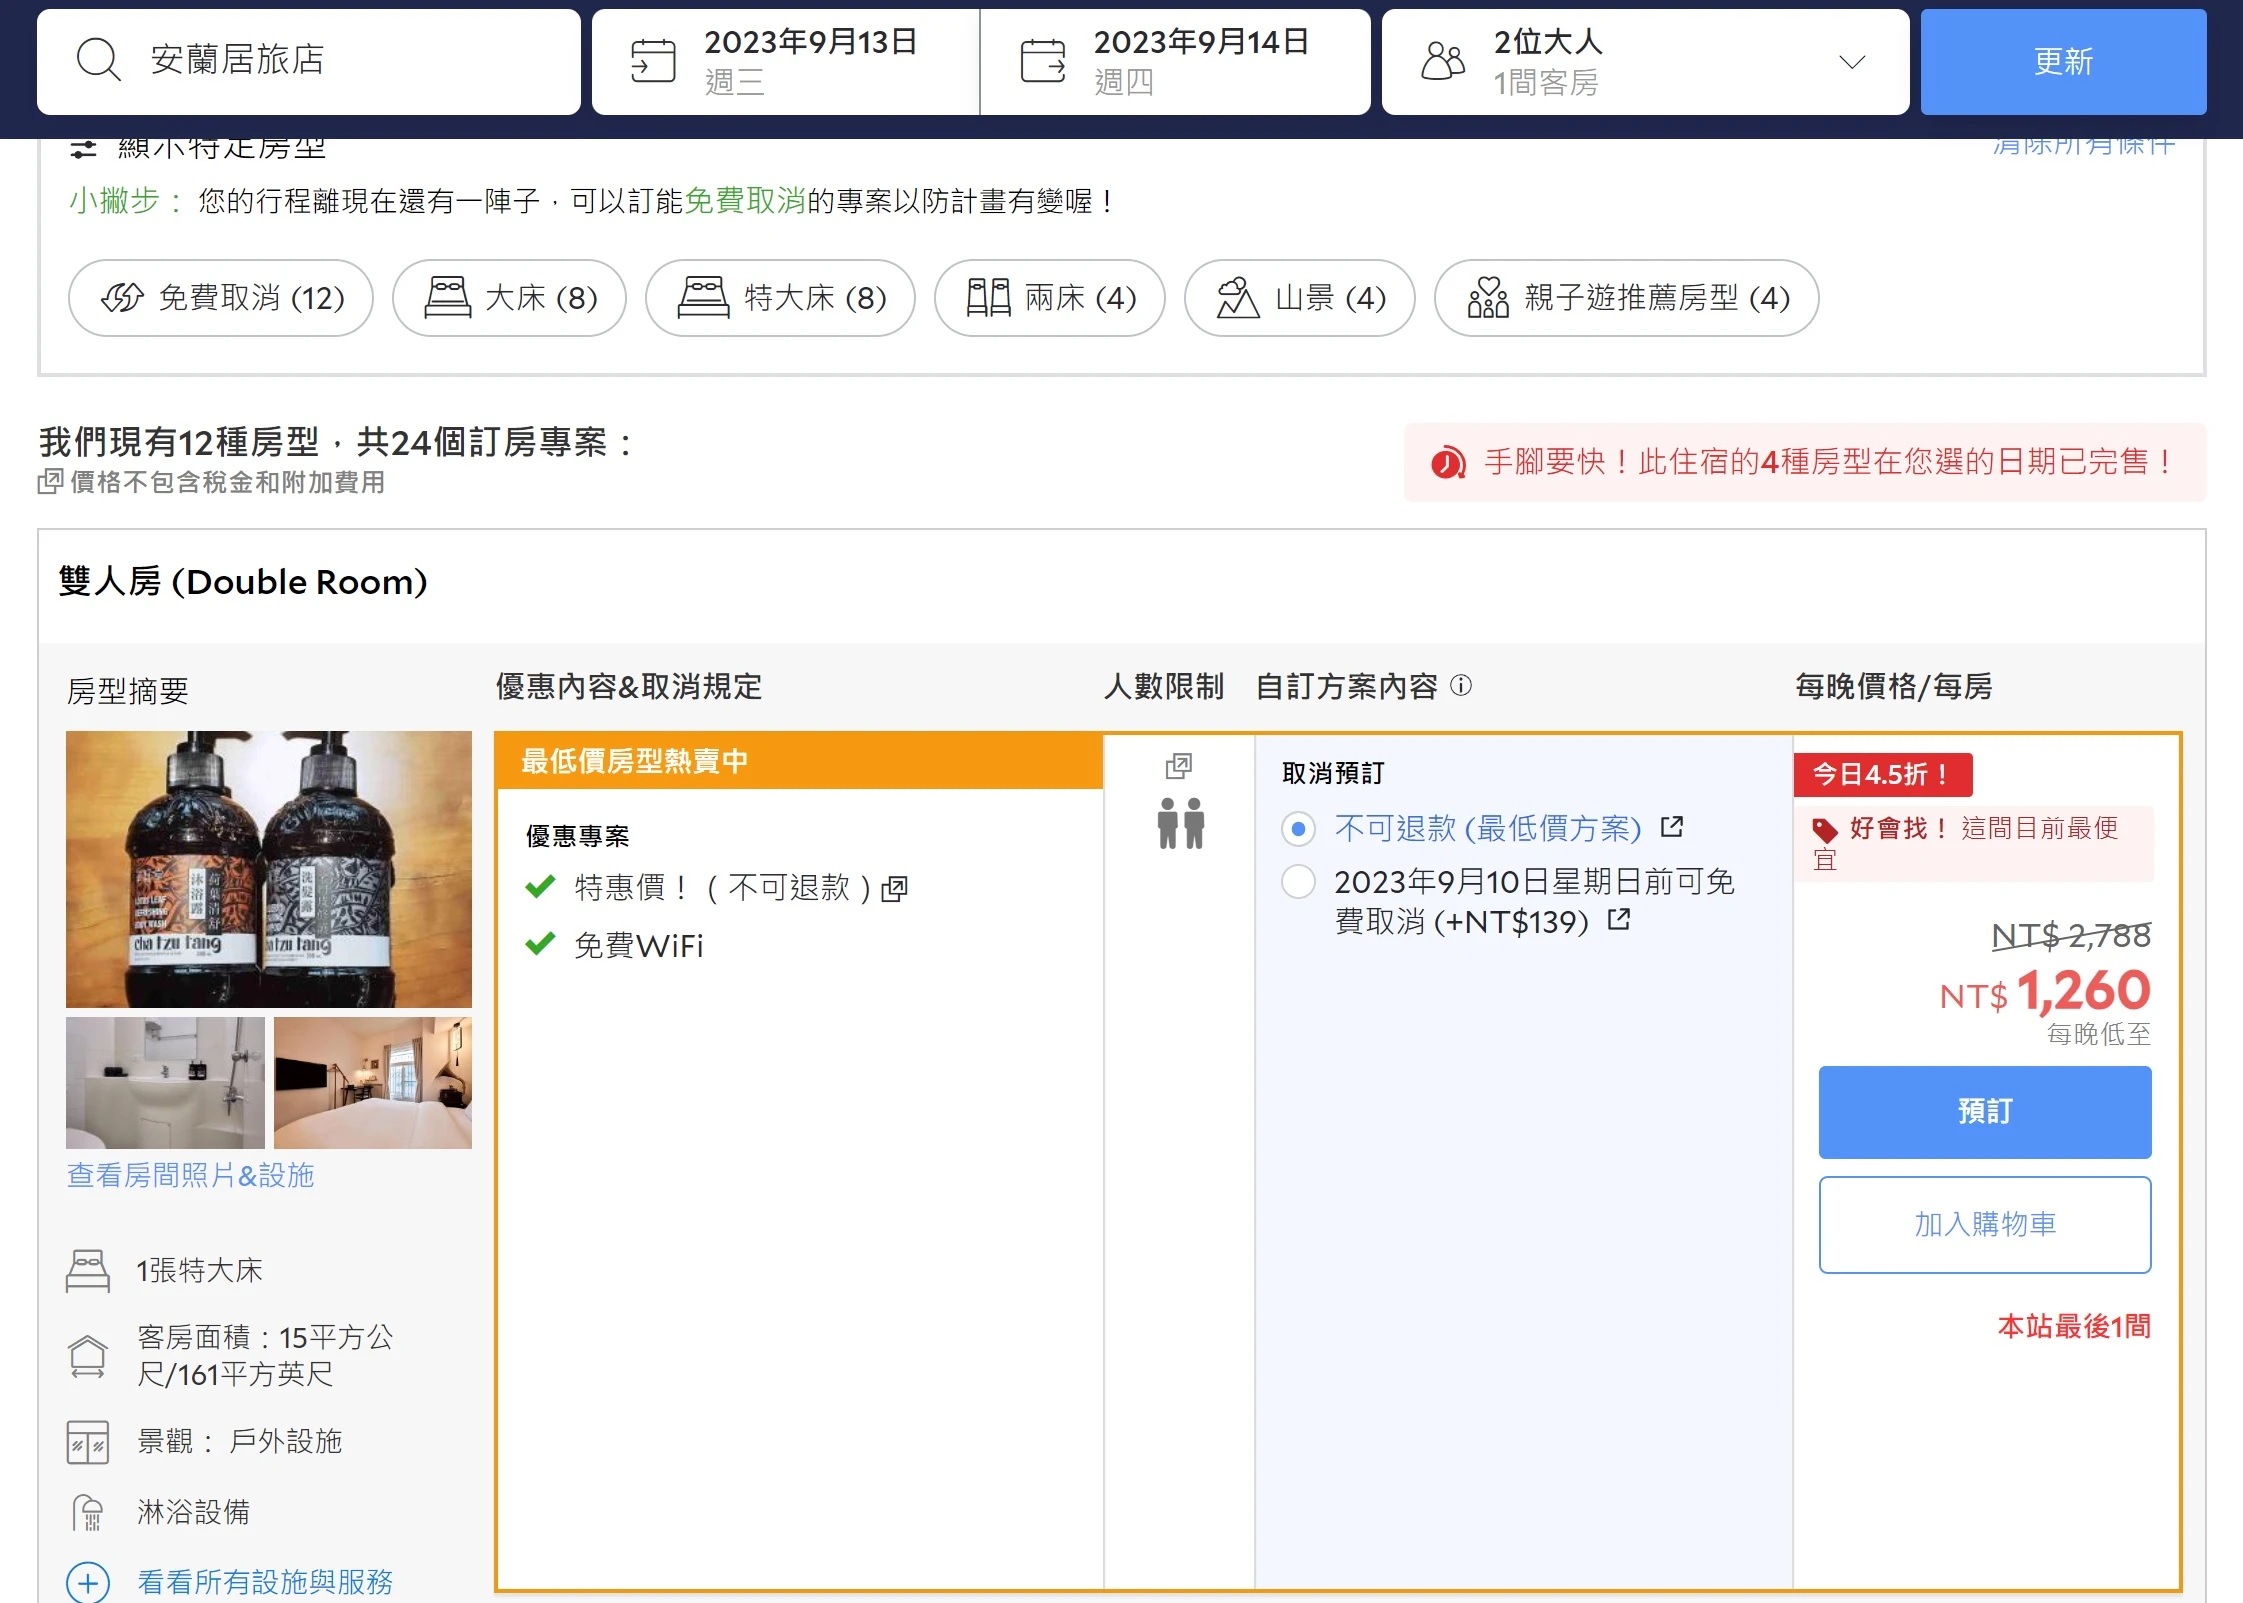Click the 1張特大床 bed icon
The width and height of the screenshot is (2243, 1603).
pos(88,1271)
